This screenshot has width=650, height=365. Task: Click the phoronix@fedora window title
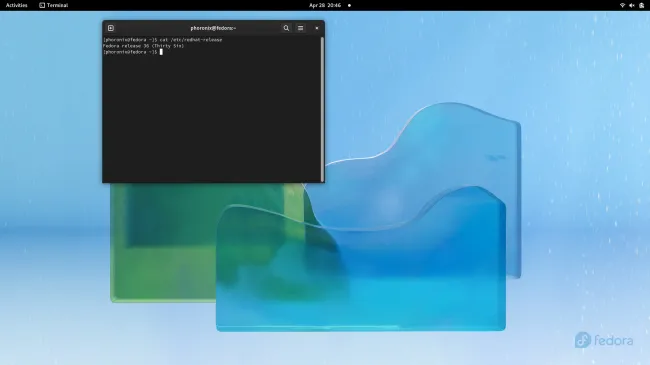coord(213,28)
